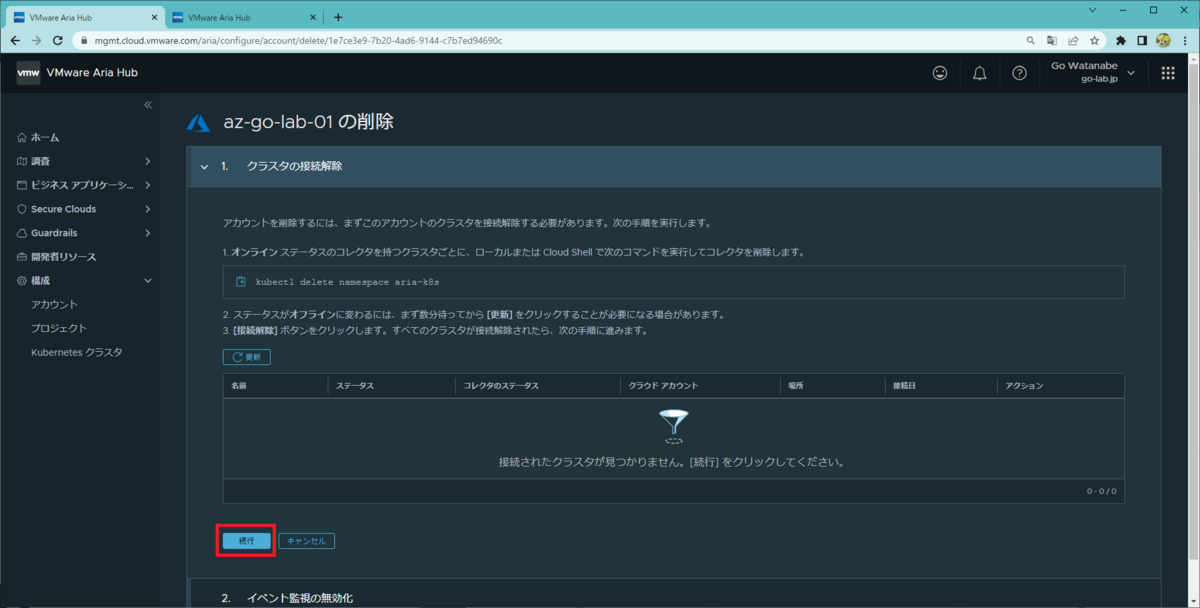Open プロジェクト under 構成

[59, 328]
